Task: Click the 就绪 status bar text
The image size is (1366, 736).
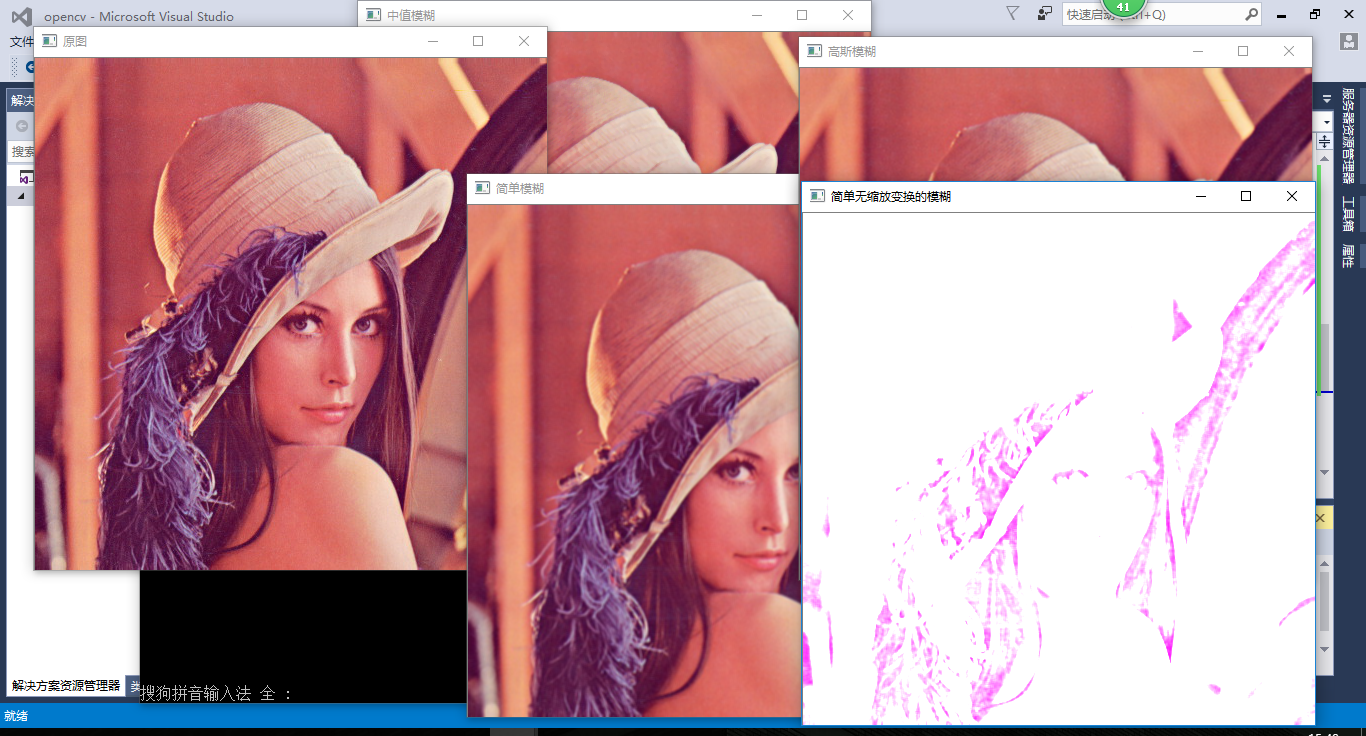Action: (x=16, y=716)
